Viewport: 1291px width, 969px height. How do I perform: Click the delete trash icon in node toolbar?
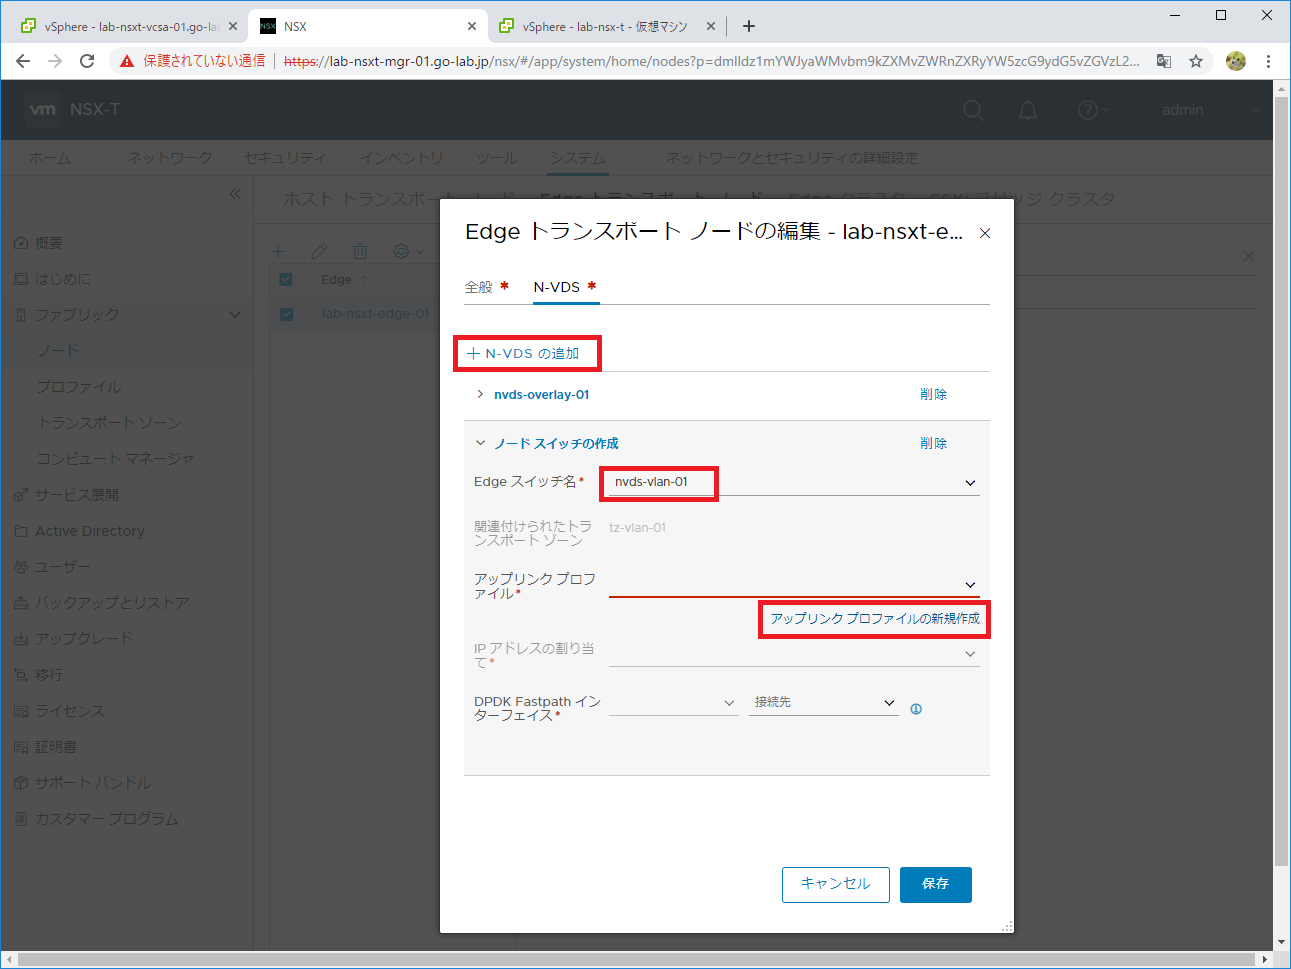pos(360,251)
